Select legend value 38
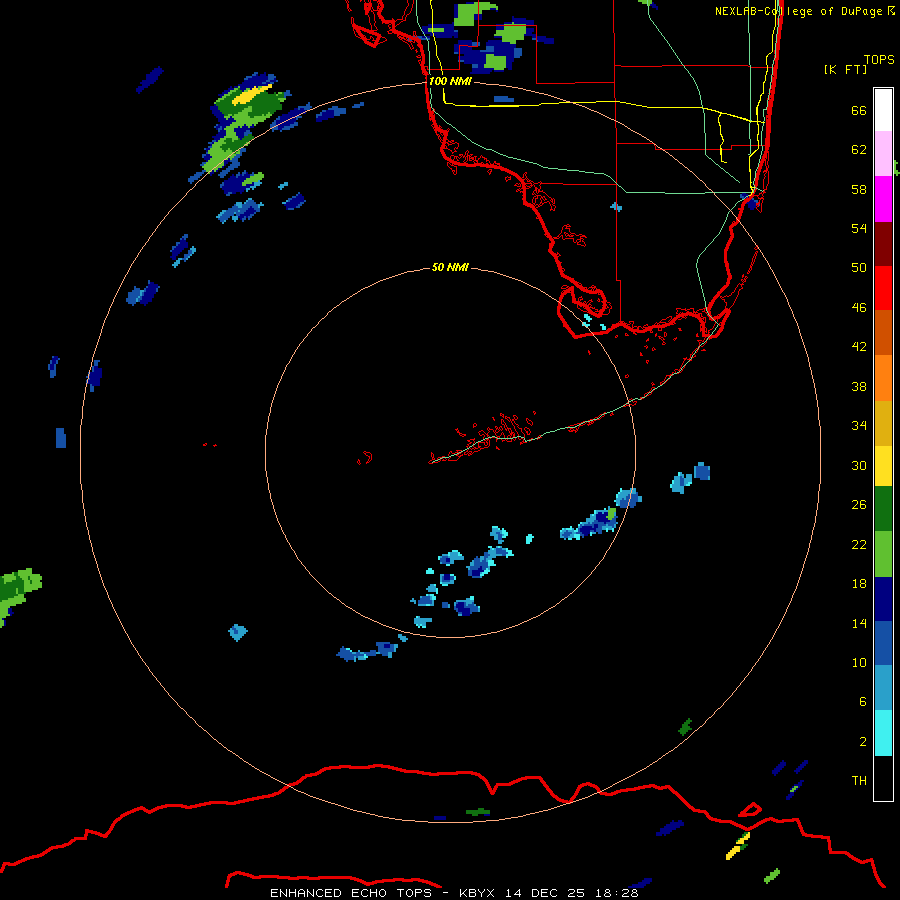The image size is (900, 900). tap(859, 386)
